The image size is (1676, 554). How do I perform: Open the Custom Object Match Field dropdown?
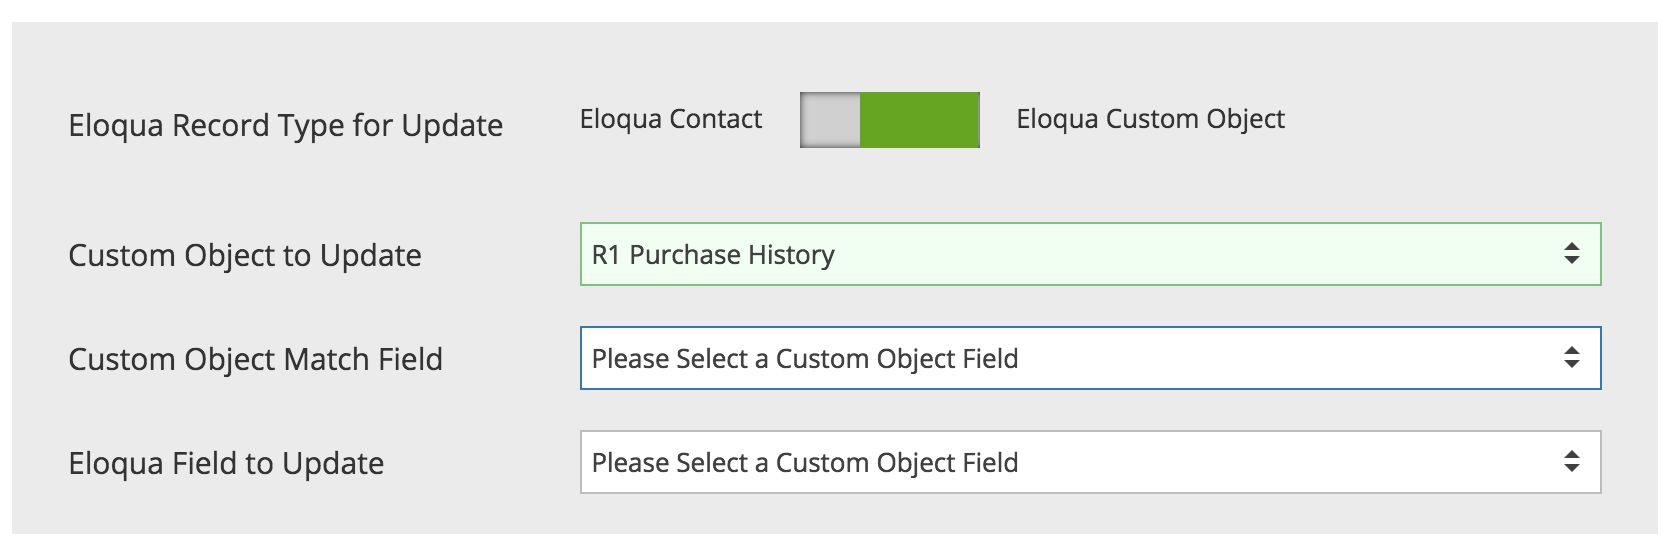tap(1090, 358)
